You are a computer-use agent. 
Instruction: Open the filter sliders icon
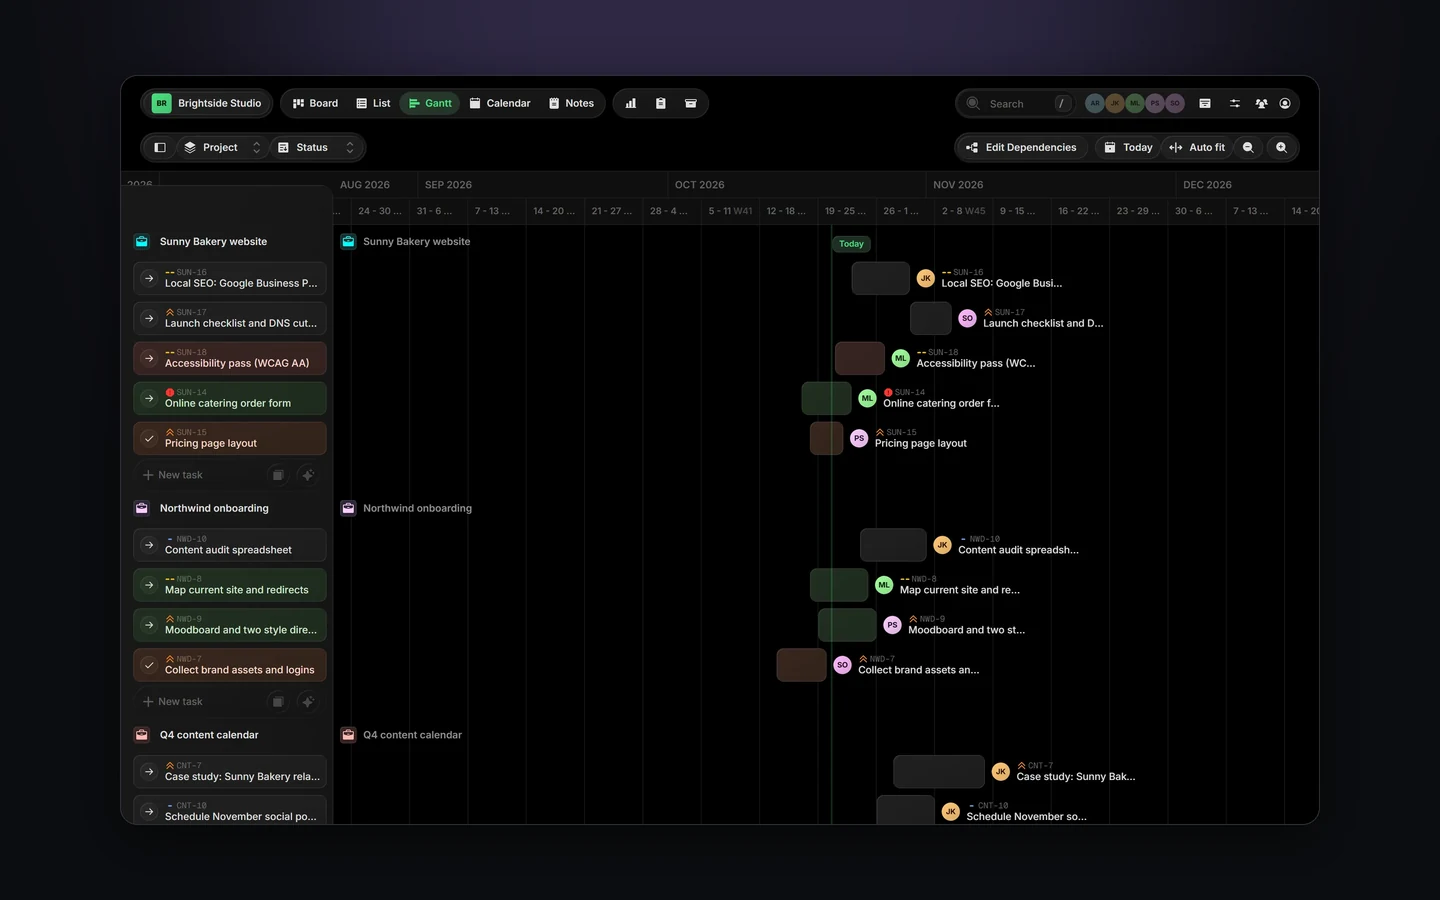[x=1235, y=103]
